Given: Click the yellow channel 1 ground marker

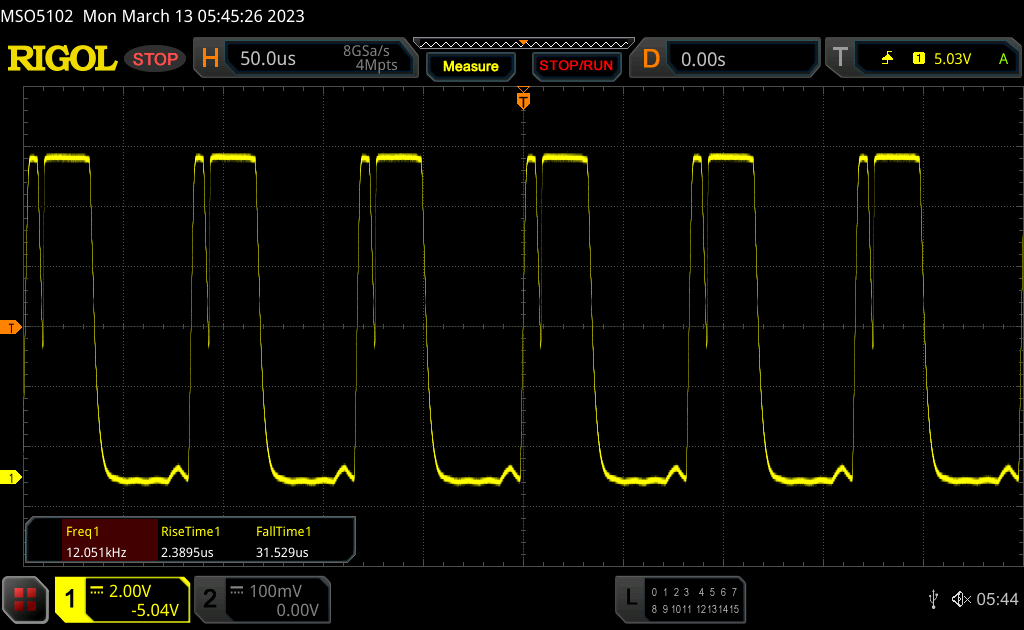Looking at the screenshot, I should (x=10, y=478).
